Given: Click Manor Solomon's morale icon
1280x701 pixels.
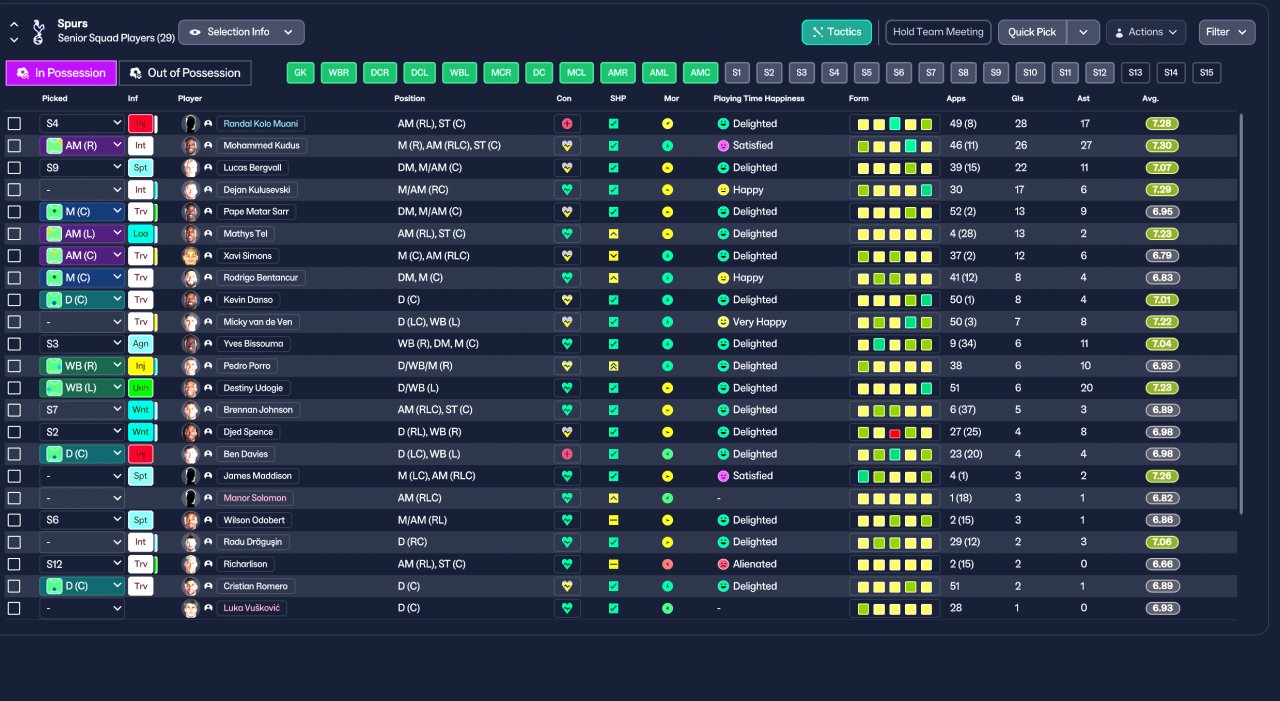Looking at the screenshot, I should tap(667, 498).
